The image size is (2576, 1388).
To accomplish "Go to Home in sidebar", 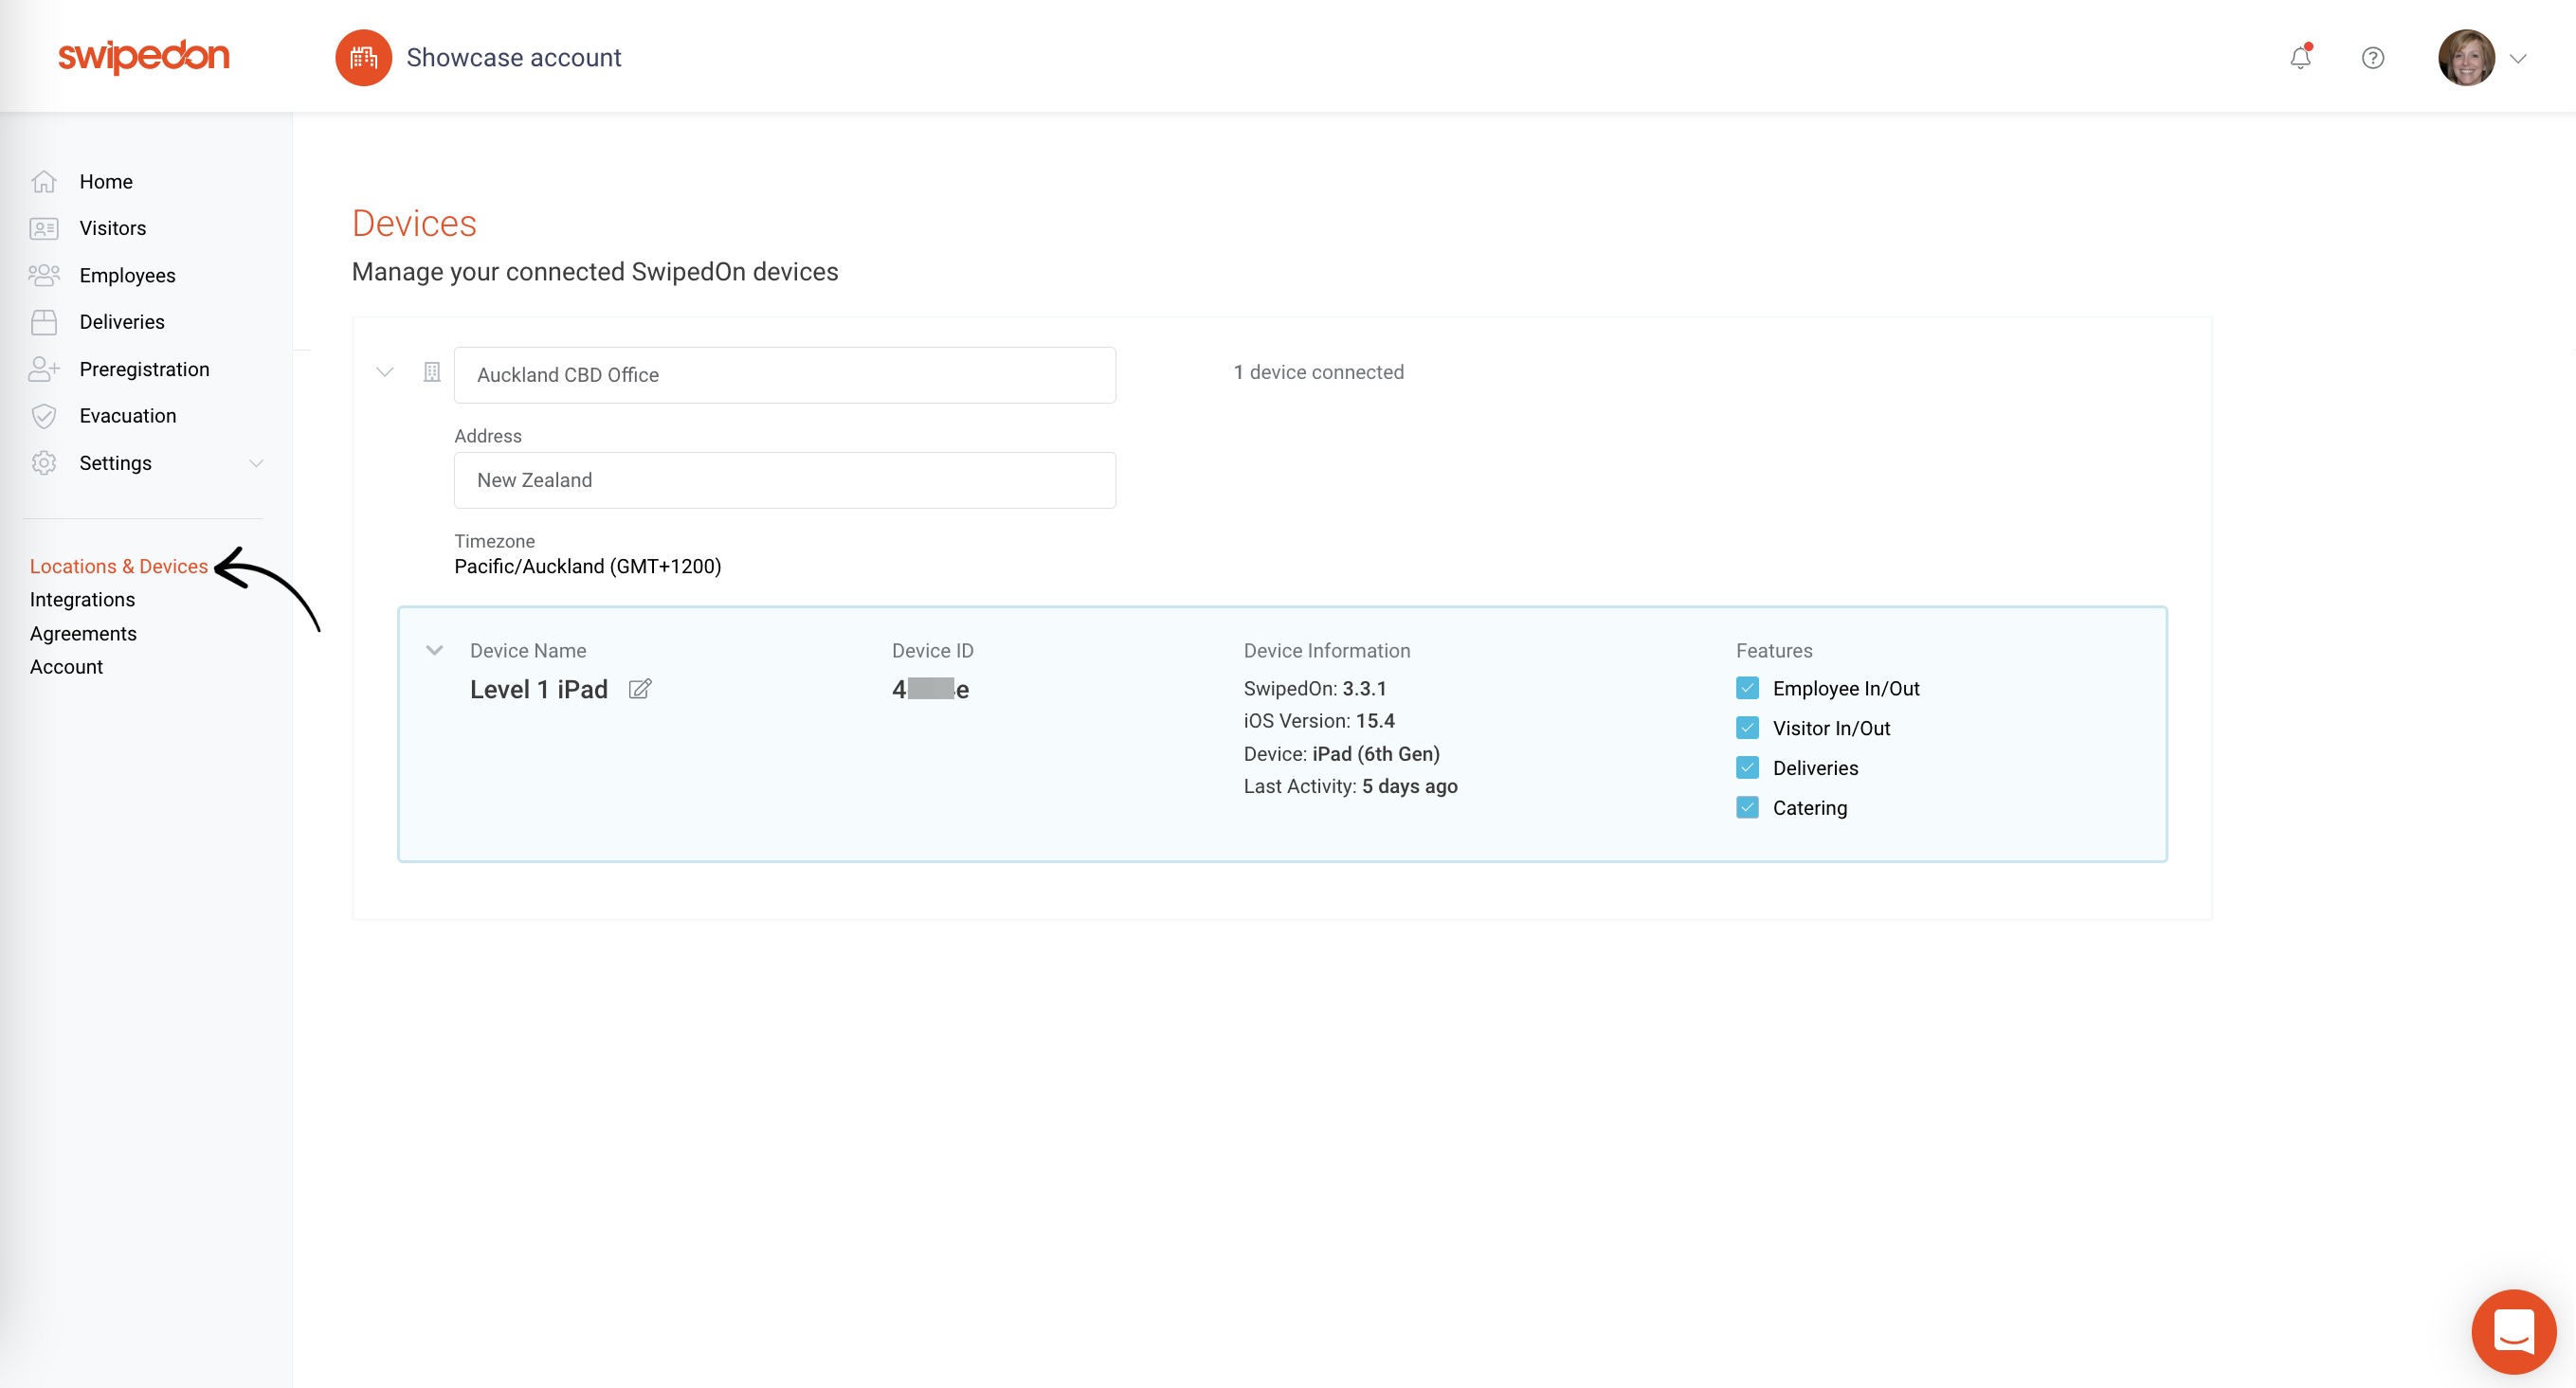I will pos(106,182).
